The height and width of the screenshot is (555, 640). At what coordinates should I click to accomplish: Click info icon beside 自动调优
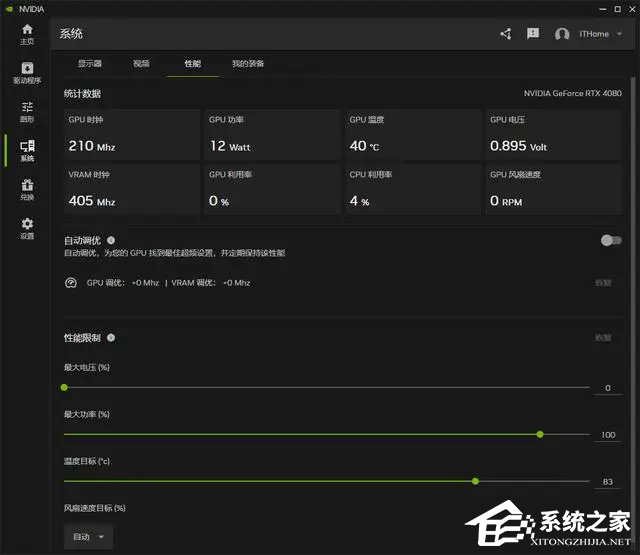click(x=111, y=240)
